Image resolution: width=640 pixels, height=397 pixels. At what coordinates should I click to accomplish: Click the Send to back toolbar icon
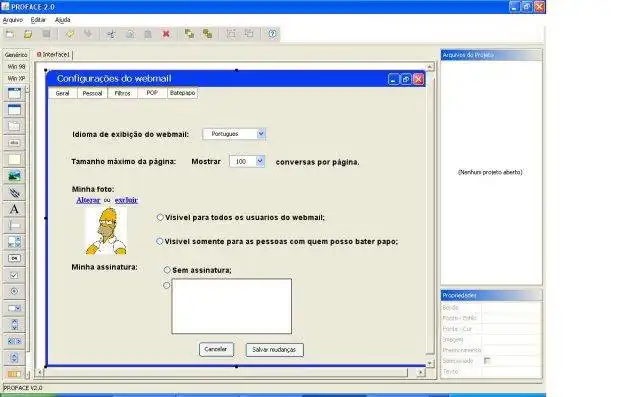point(207,34)
